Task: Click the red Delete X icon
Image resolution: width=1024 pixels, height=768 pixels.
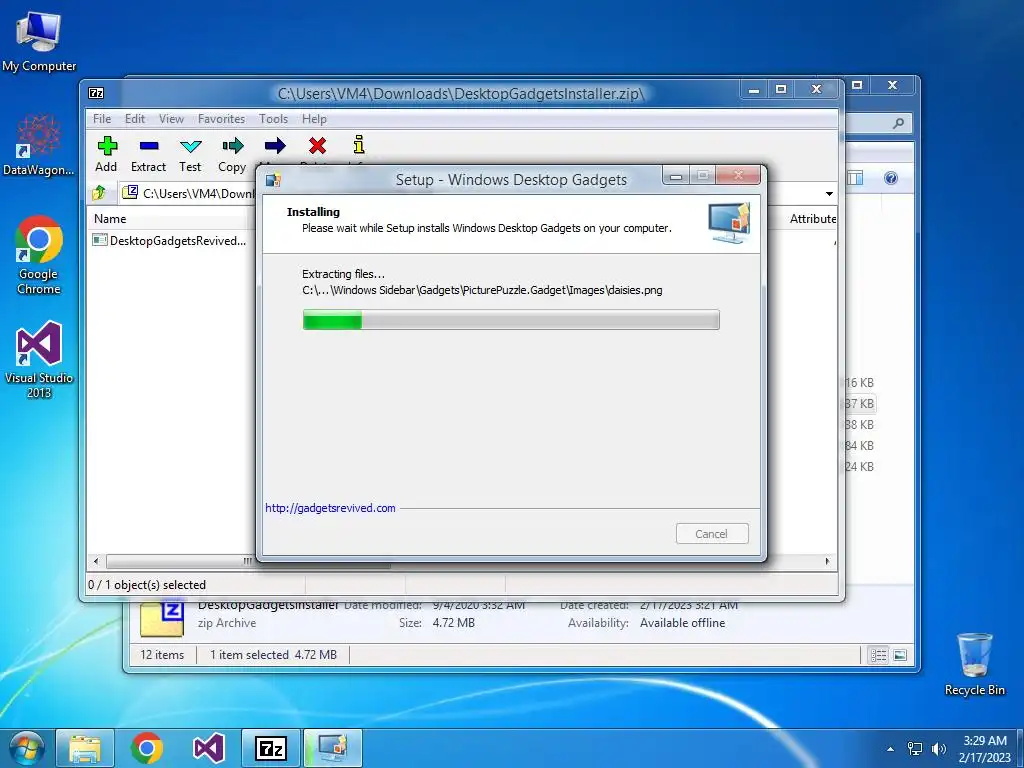Action: click(317, 146)
